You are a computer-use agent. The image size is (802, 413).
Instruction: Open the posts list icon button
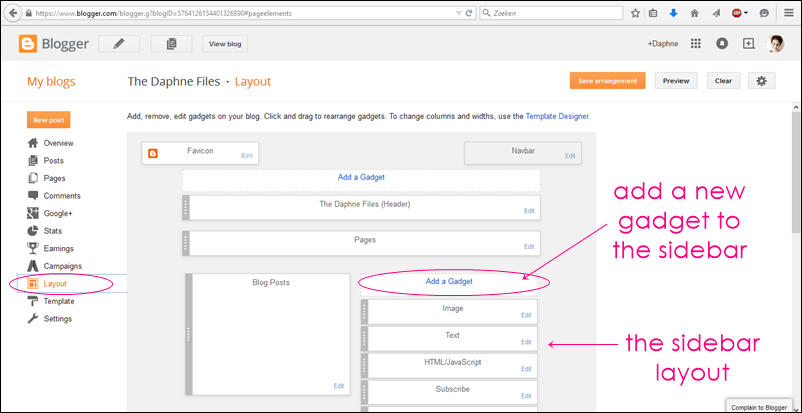point(171,44)
